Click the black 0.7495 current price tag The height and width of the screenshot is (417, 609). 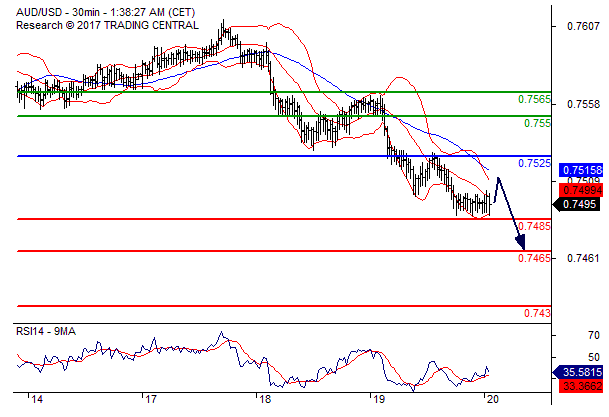pyautogui.click(x=576, y=204)
